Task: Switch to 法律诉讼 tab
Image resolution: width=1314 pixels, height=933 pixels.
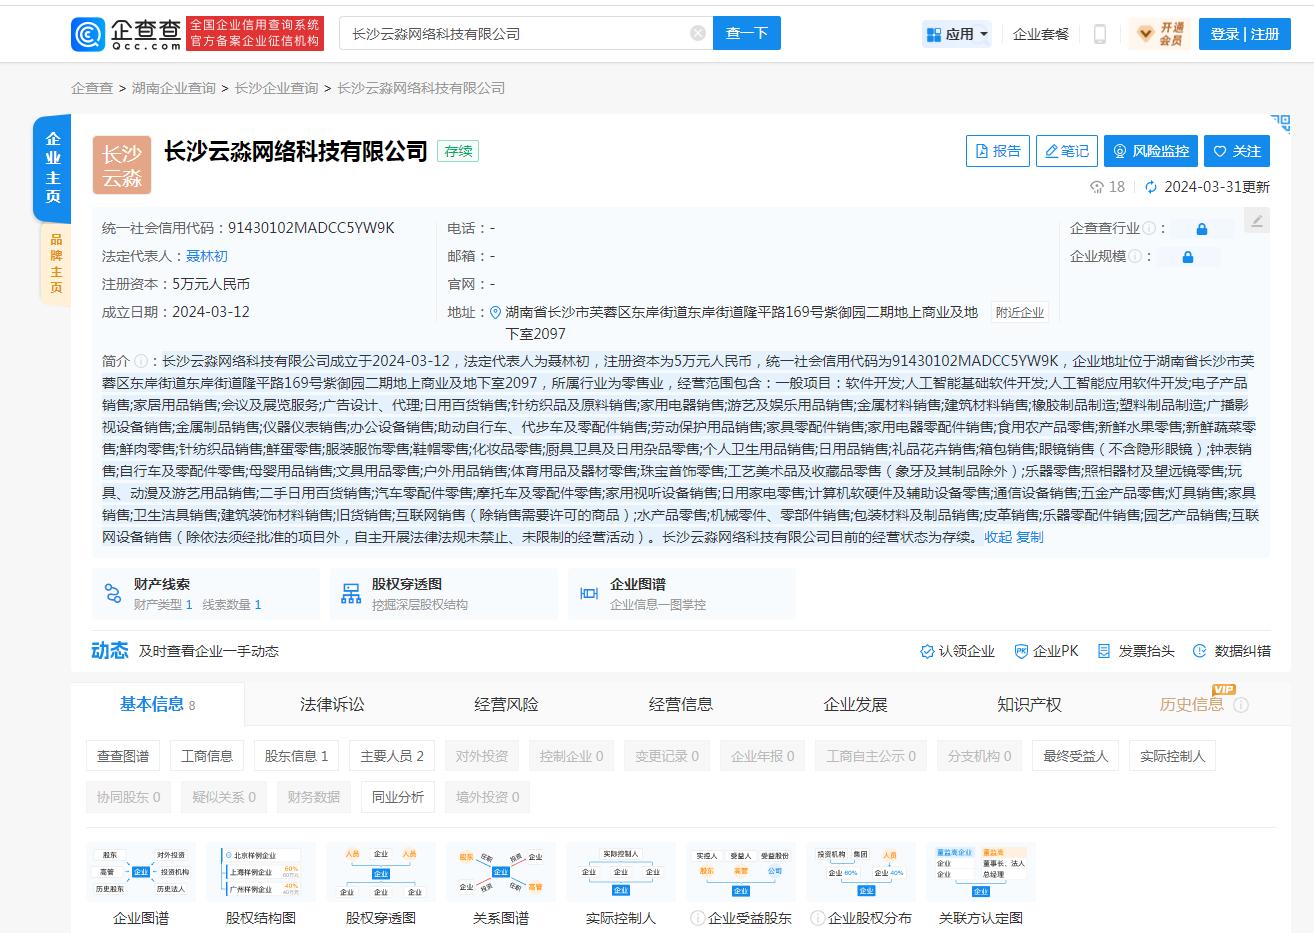Action: pyautogui.click(x=332, y=705)
